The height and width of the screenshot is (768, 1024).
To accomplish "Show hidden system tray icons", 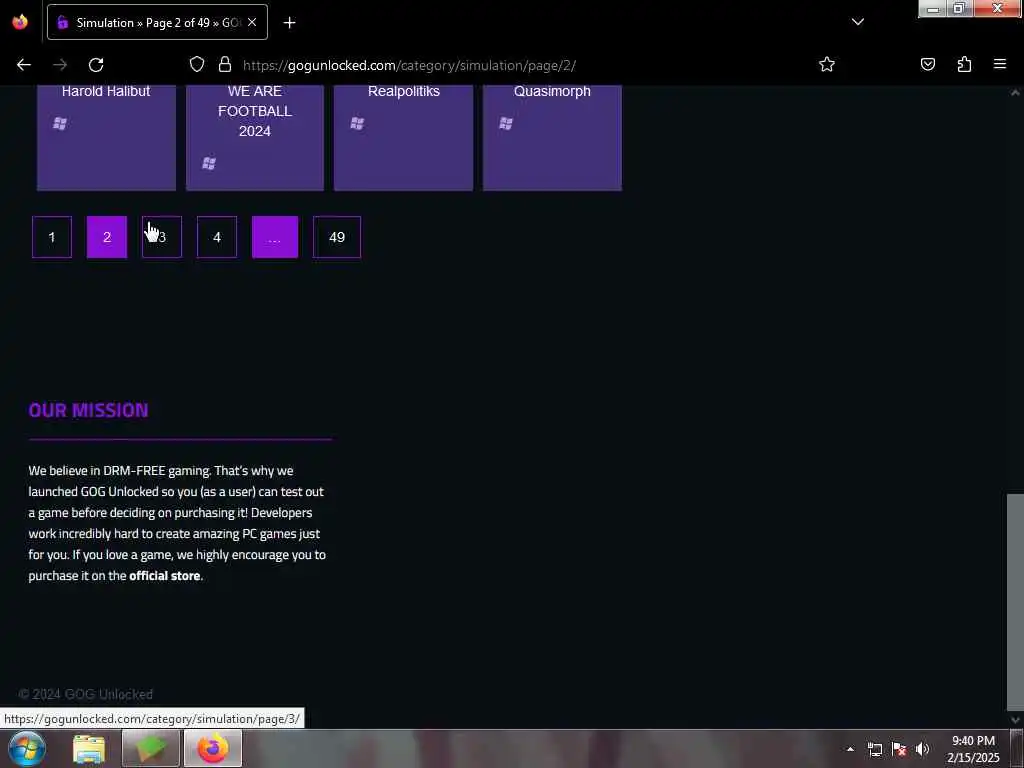I will point(850,749).
